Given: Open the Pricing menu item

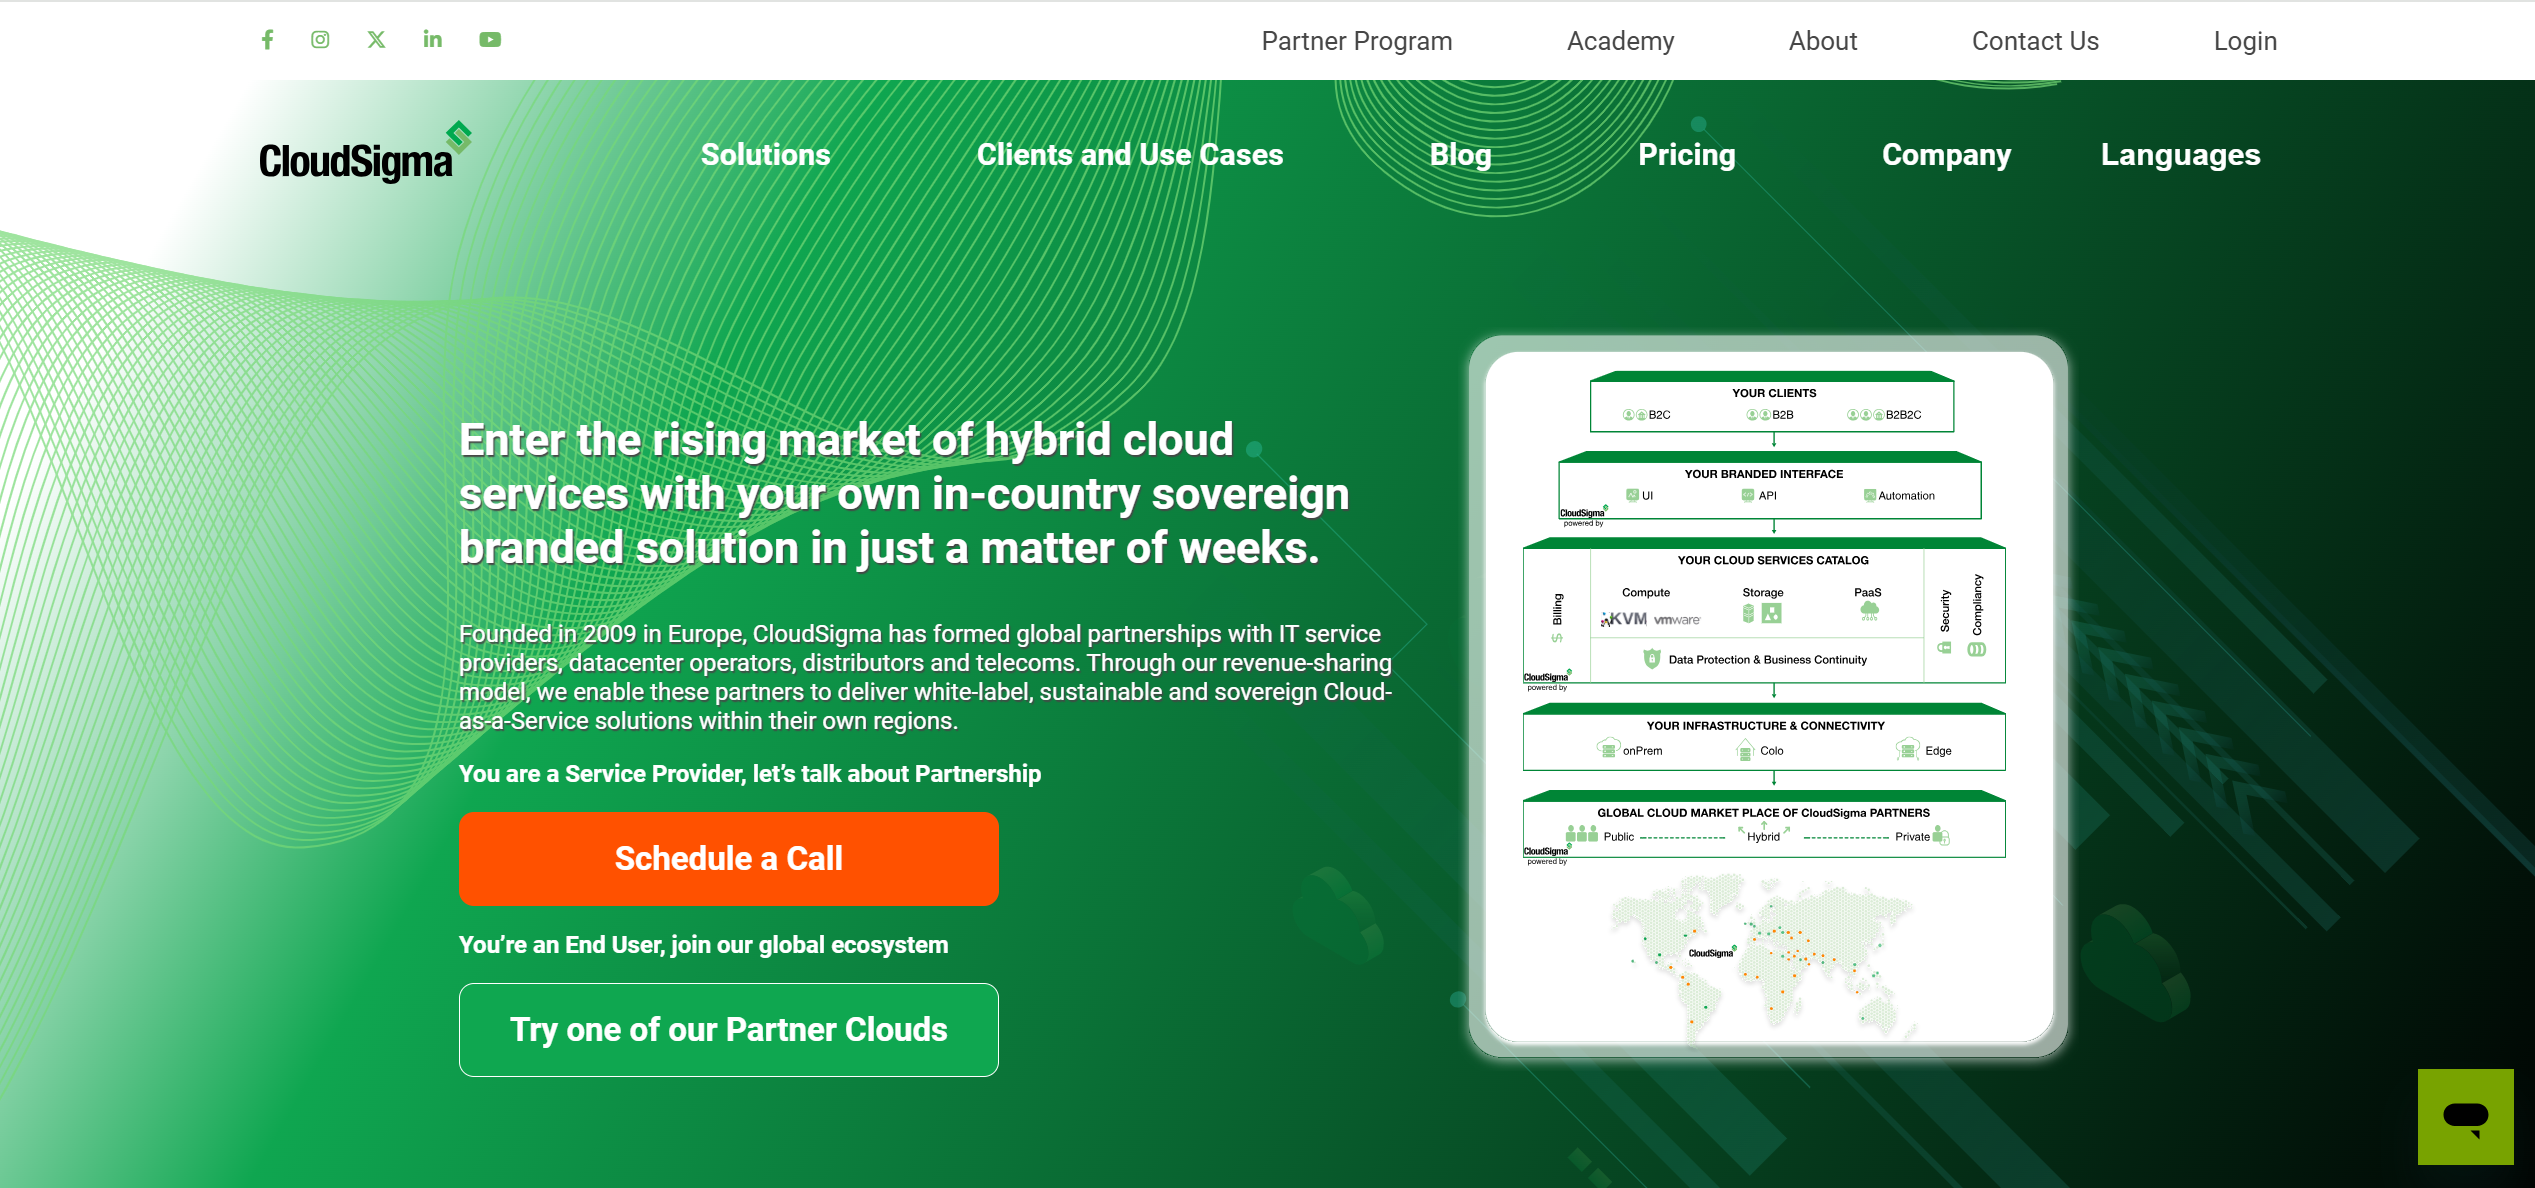Looking at the screenshot, I should 1686,155.
